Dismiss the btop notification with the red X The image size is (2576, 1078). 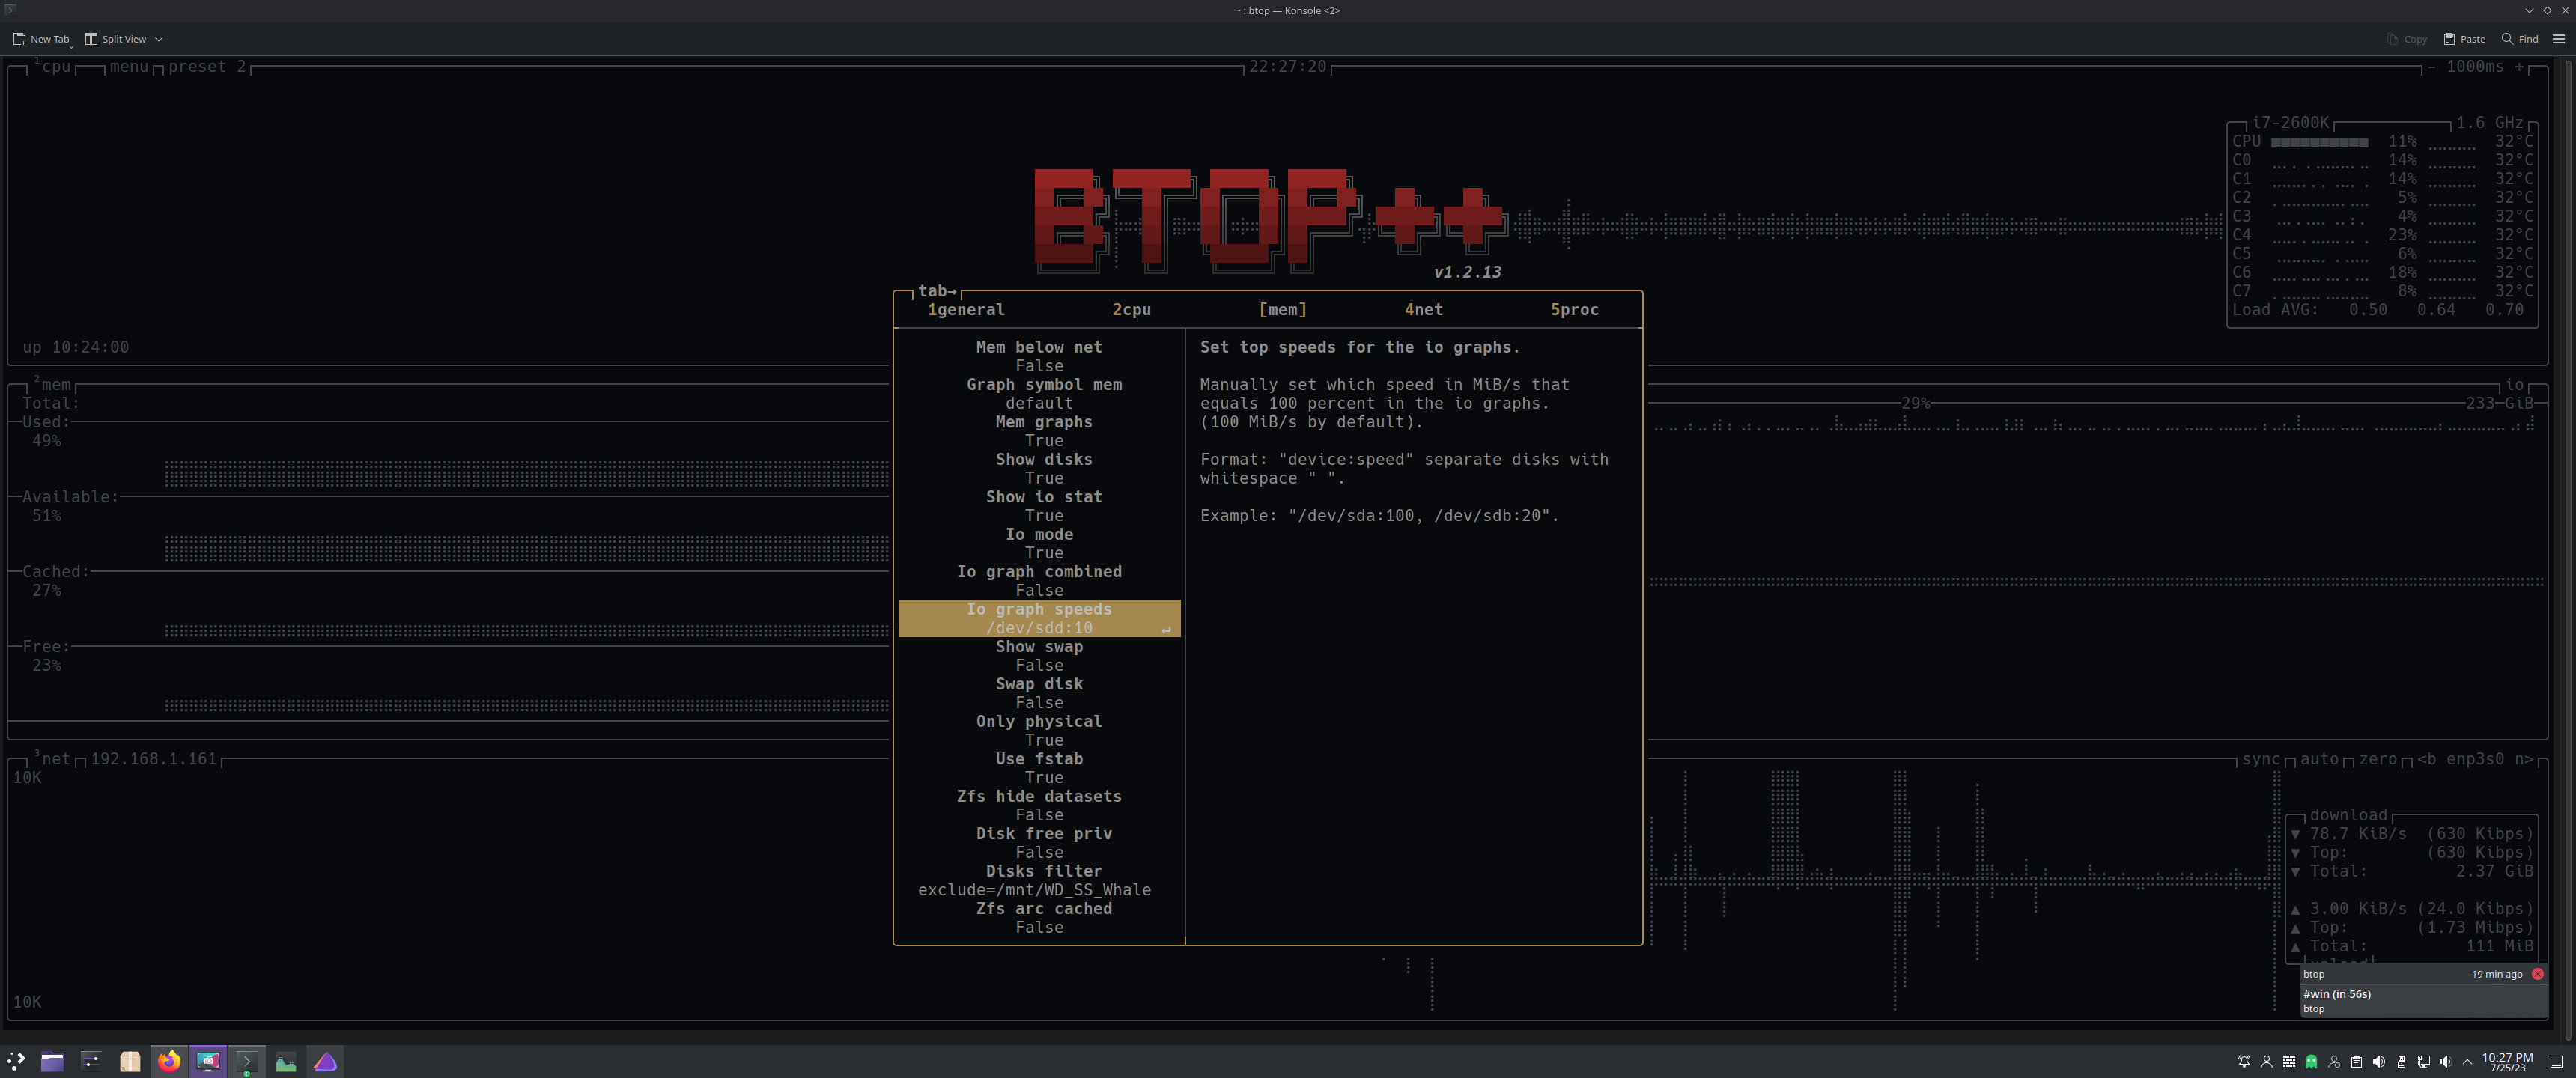pyautogui.click(x=2537, y=973)
